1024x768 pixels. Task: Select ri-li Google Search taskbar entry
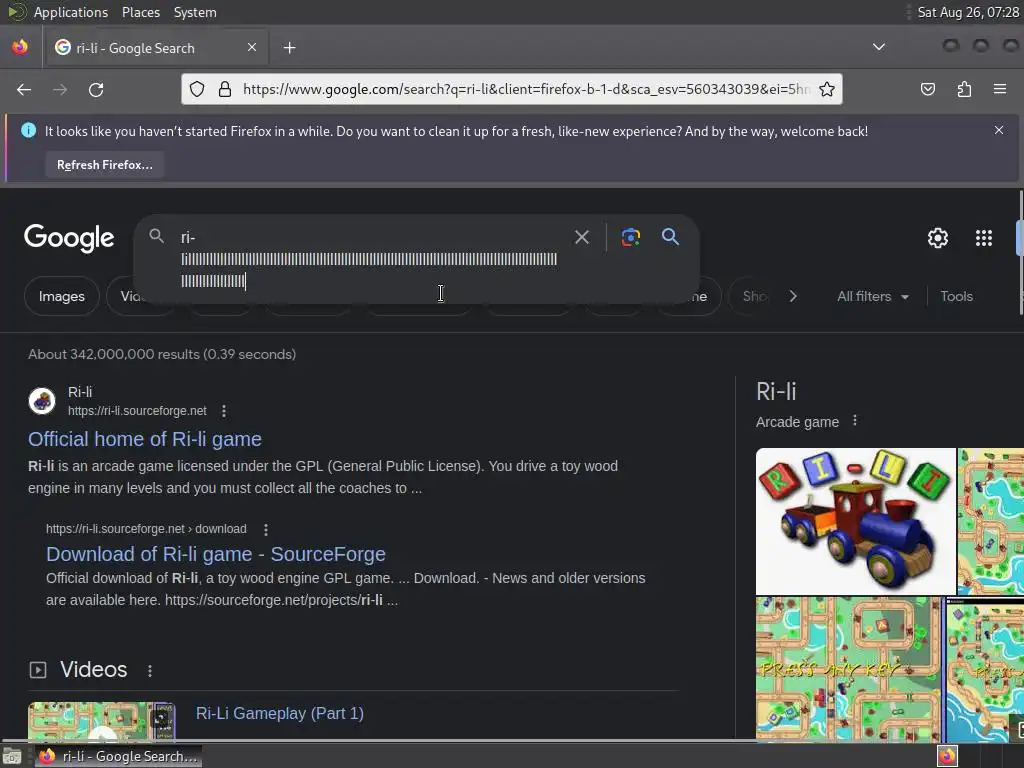118,756
